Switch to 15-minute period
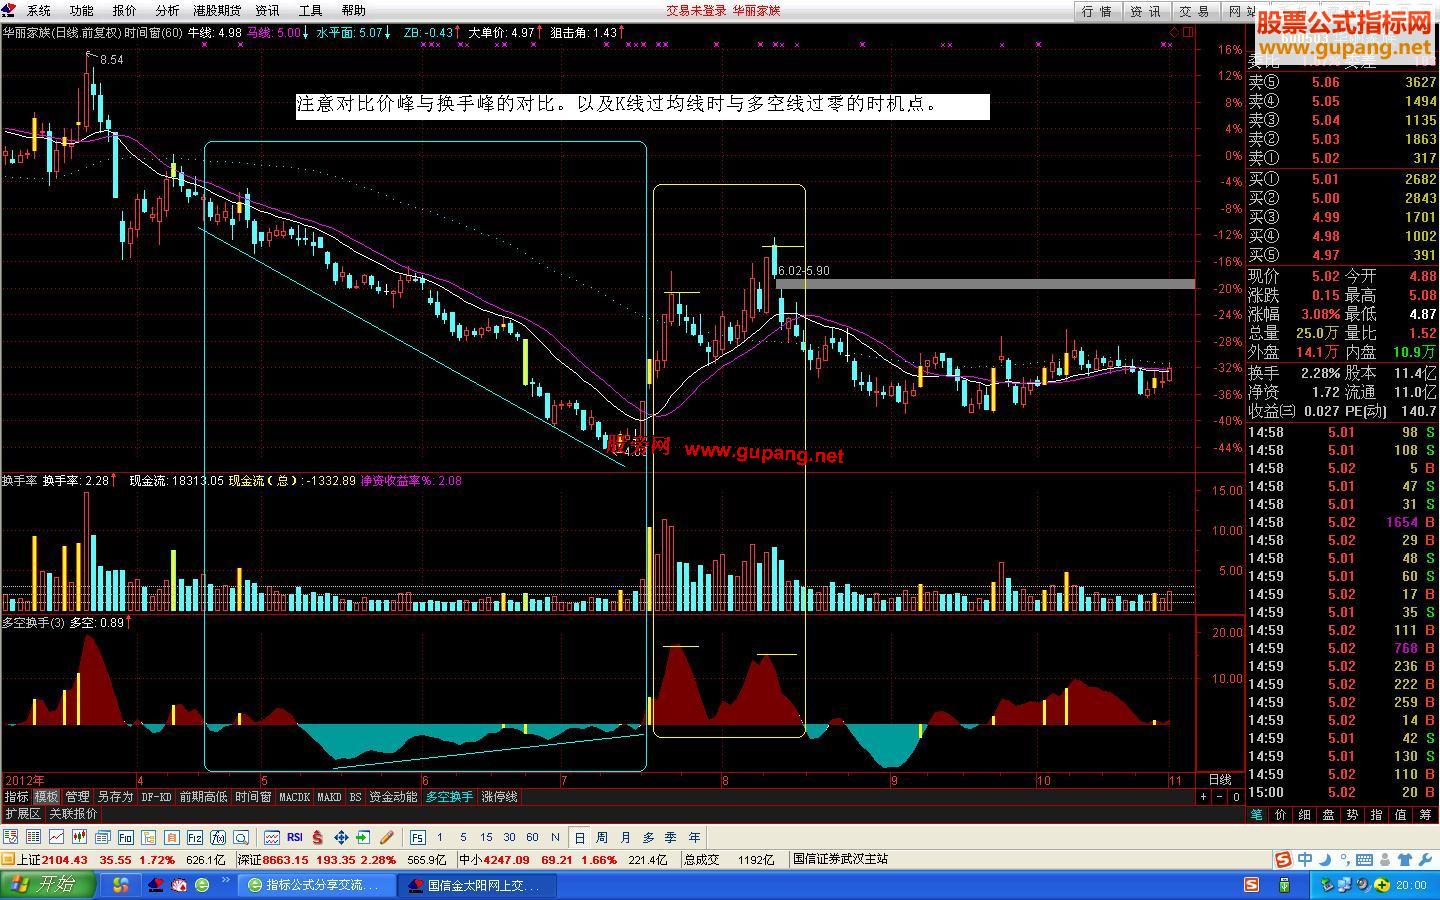Viewport: 1440px width, 900px height. (486, 837)
